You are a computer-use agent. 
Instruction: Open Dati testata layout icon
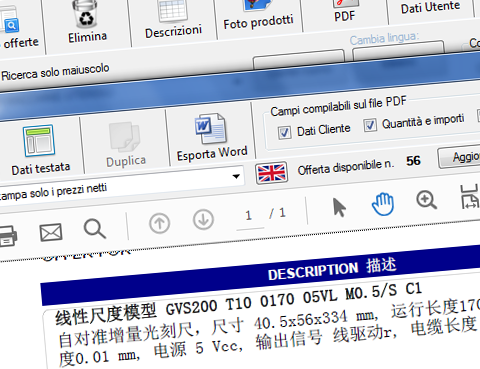tap(39, 141)
